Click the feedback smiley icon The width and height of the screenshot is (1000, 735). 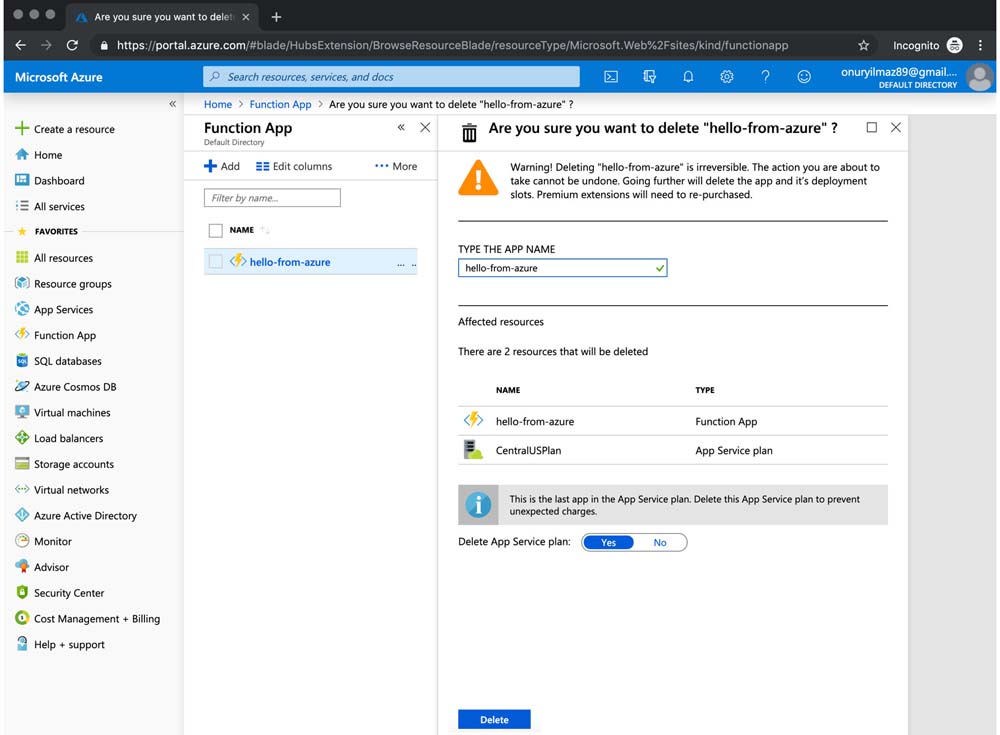(x=804, y=77)
